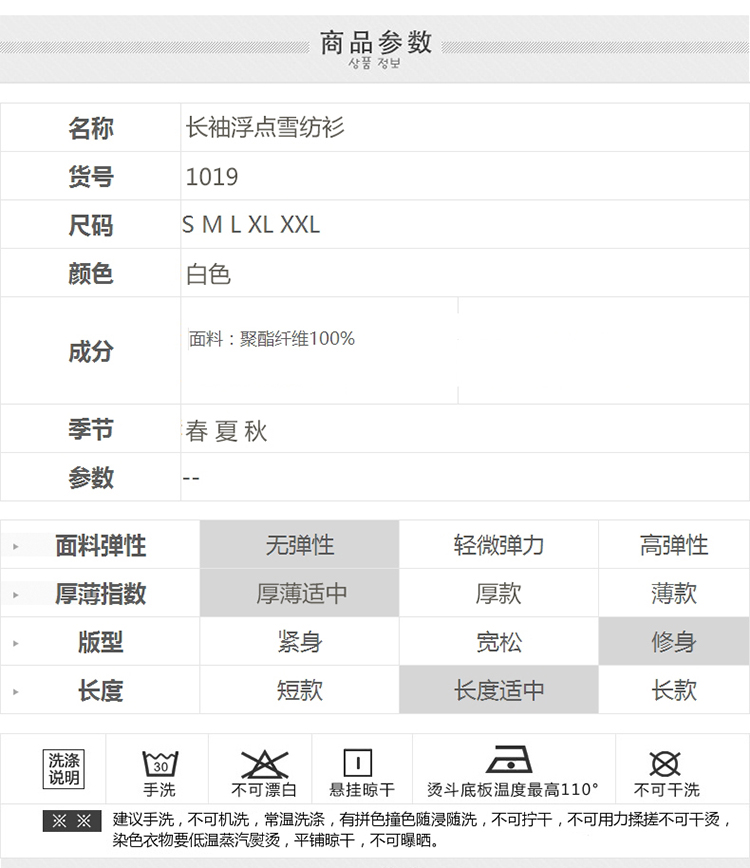This screenshot has height=868, width=750.
Task: Click the 商品参数 section heading
Action: [x=375, y=43]
